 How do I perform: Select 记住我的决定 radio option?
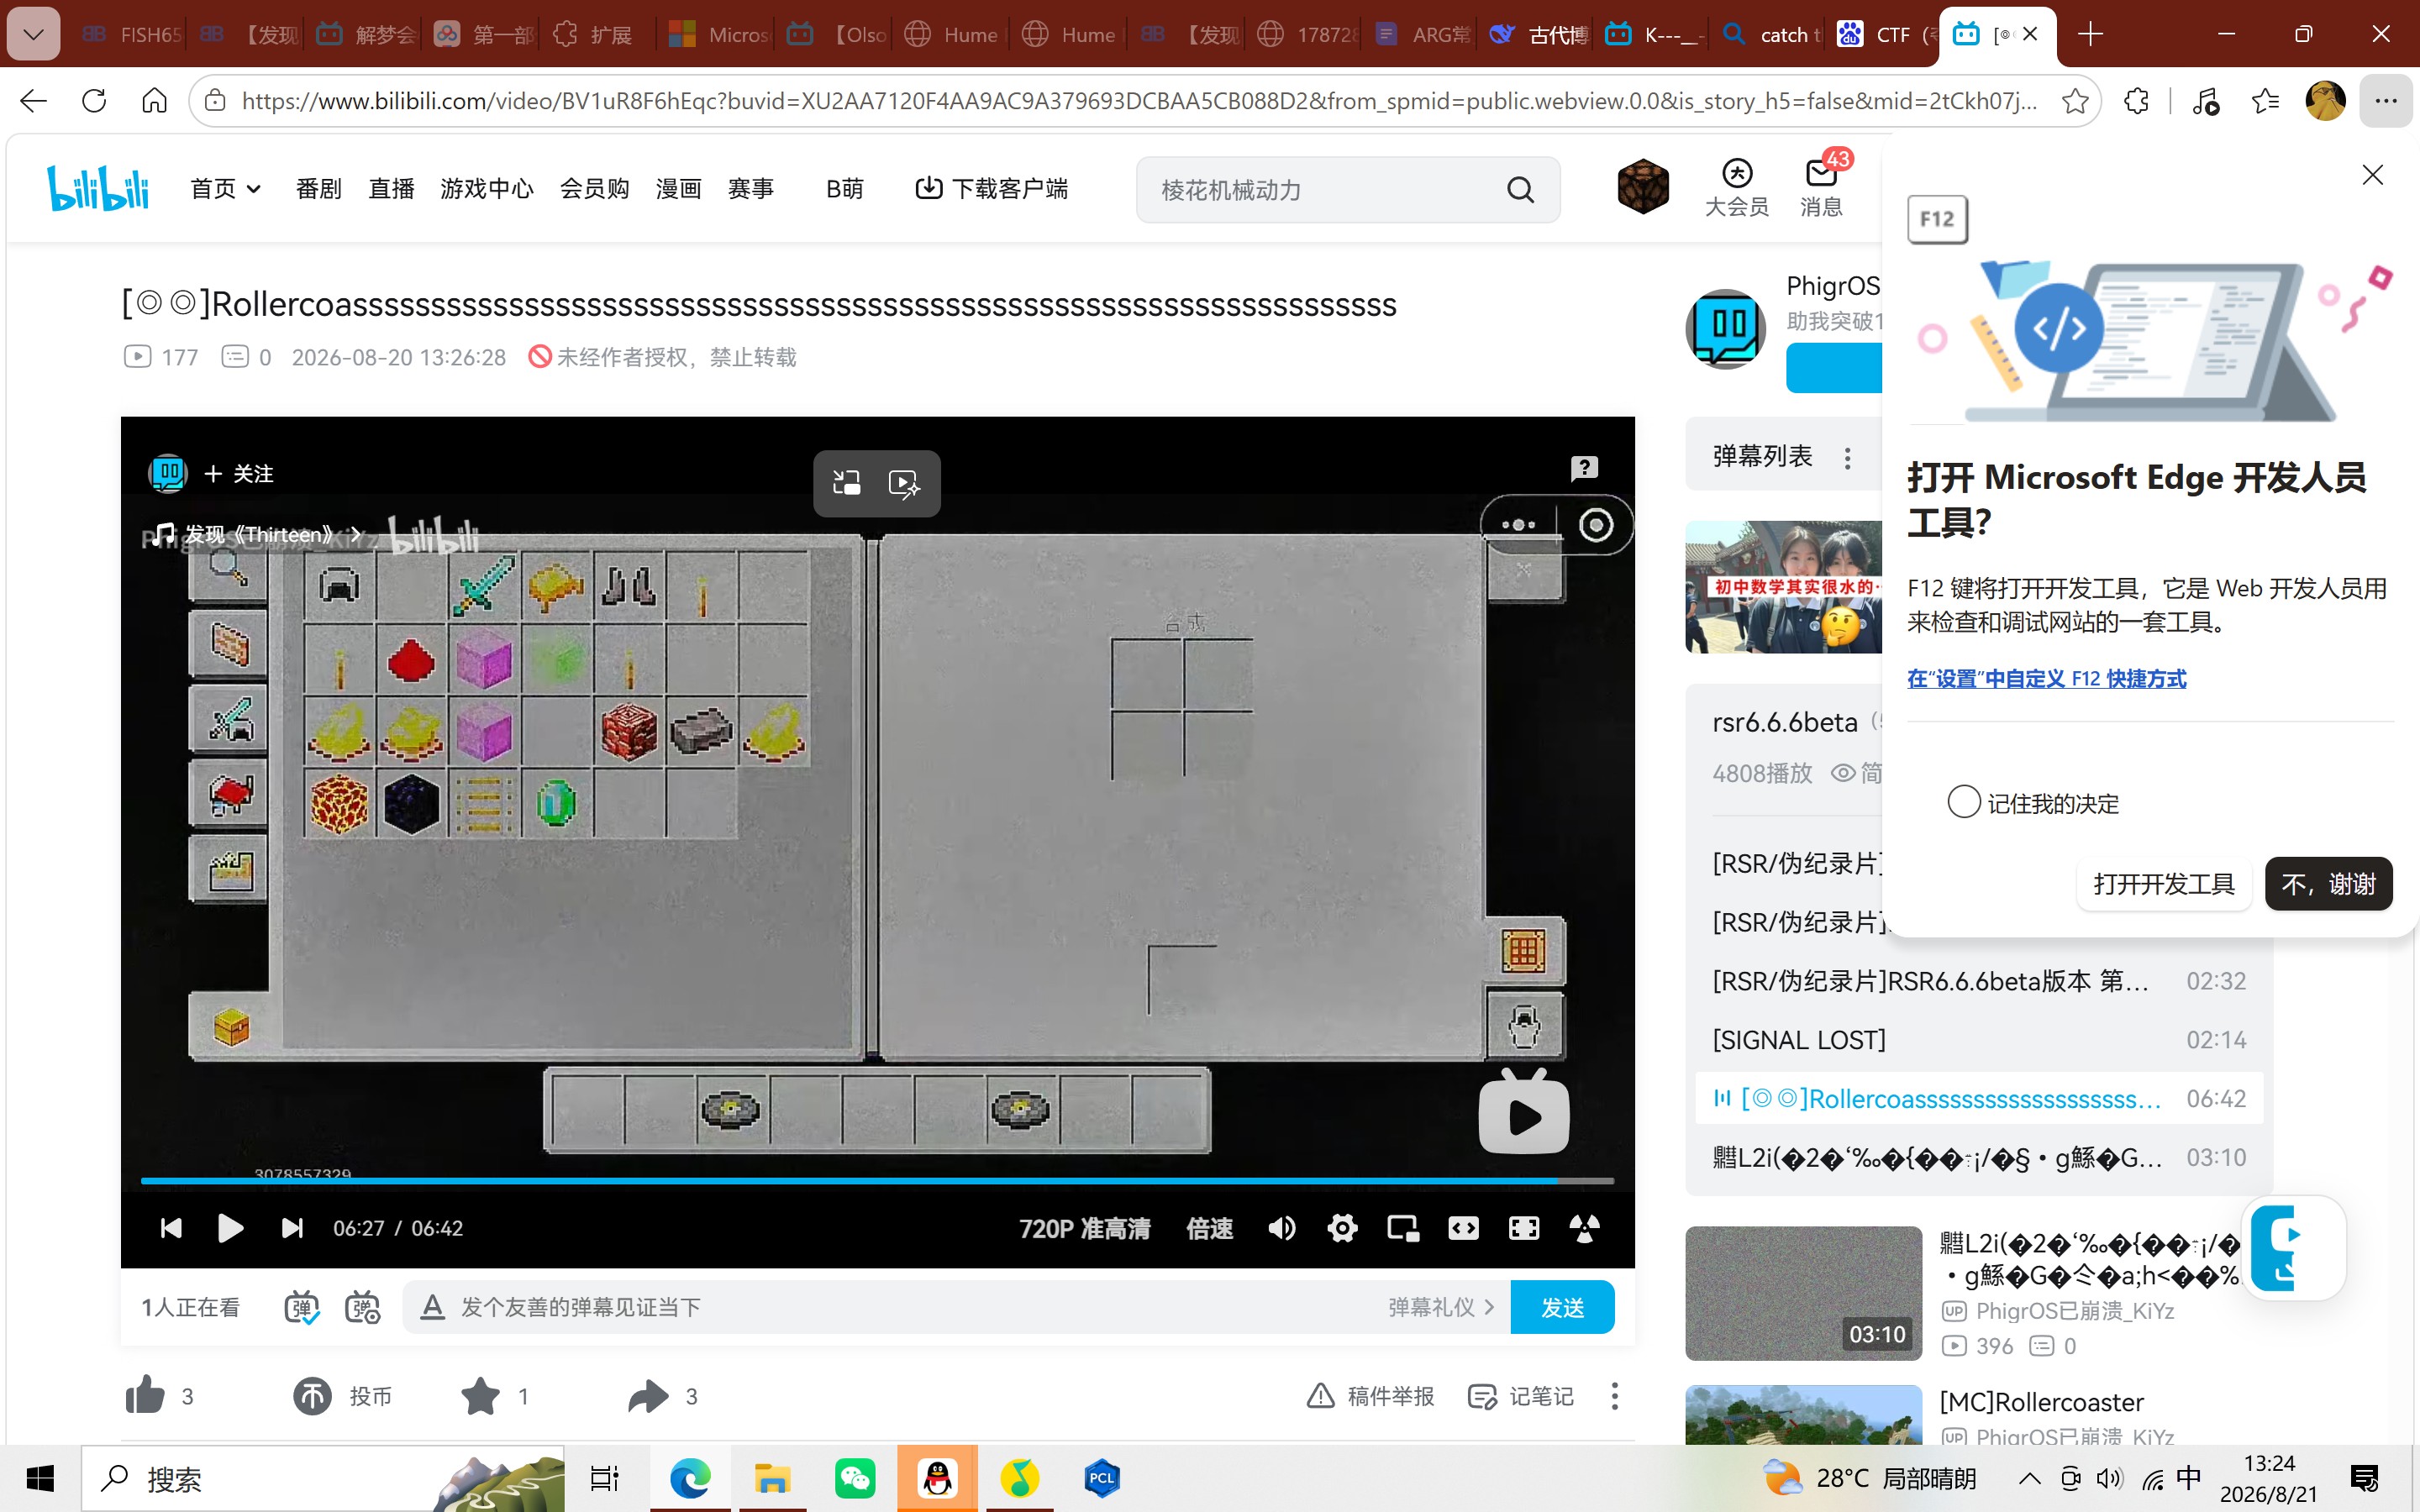tap(1963, 802)
